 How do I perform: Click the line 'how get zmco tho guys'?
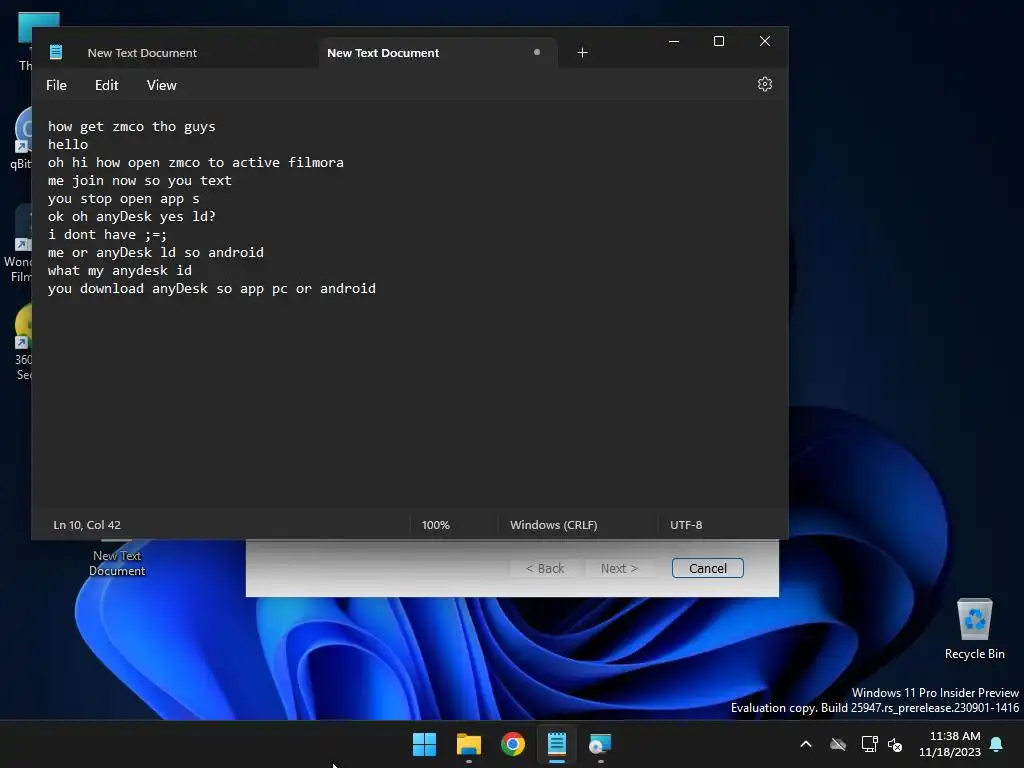pyautogui.click(x=131, y=127)
